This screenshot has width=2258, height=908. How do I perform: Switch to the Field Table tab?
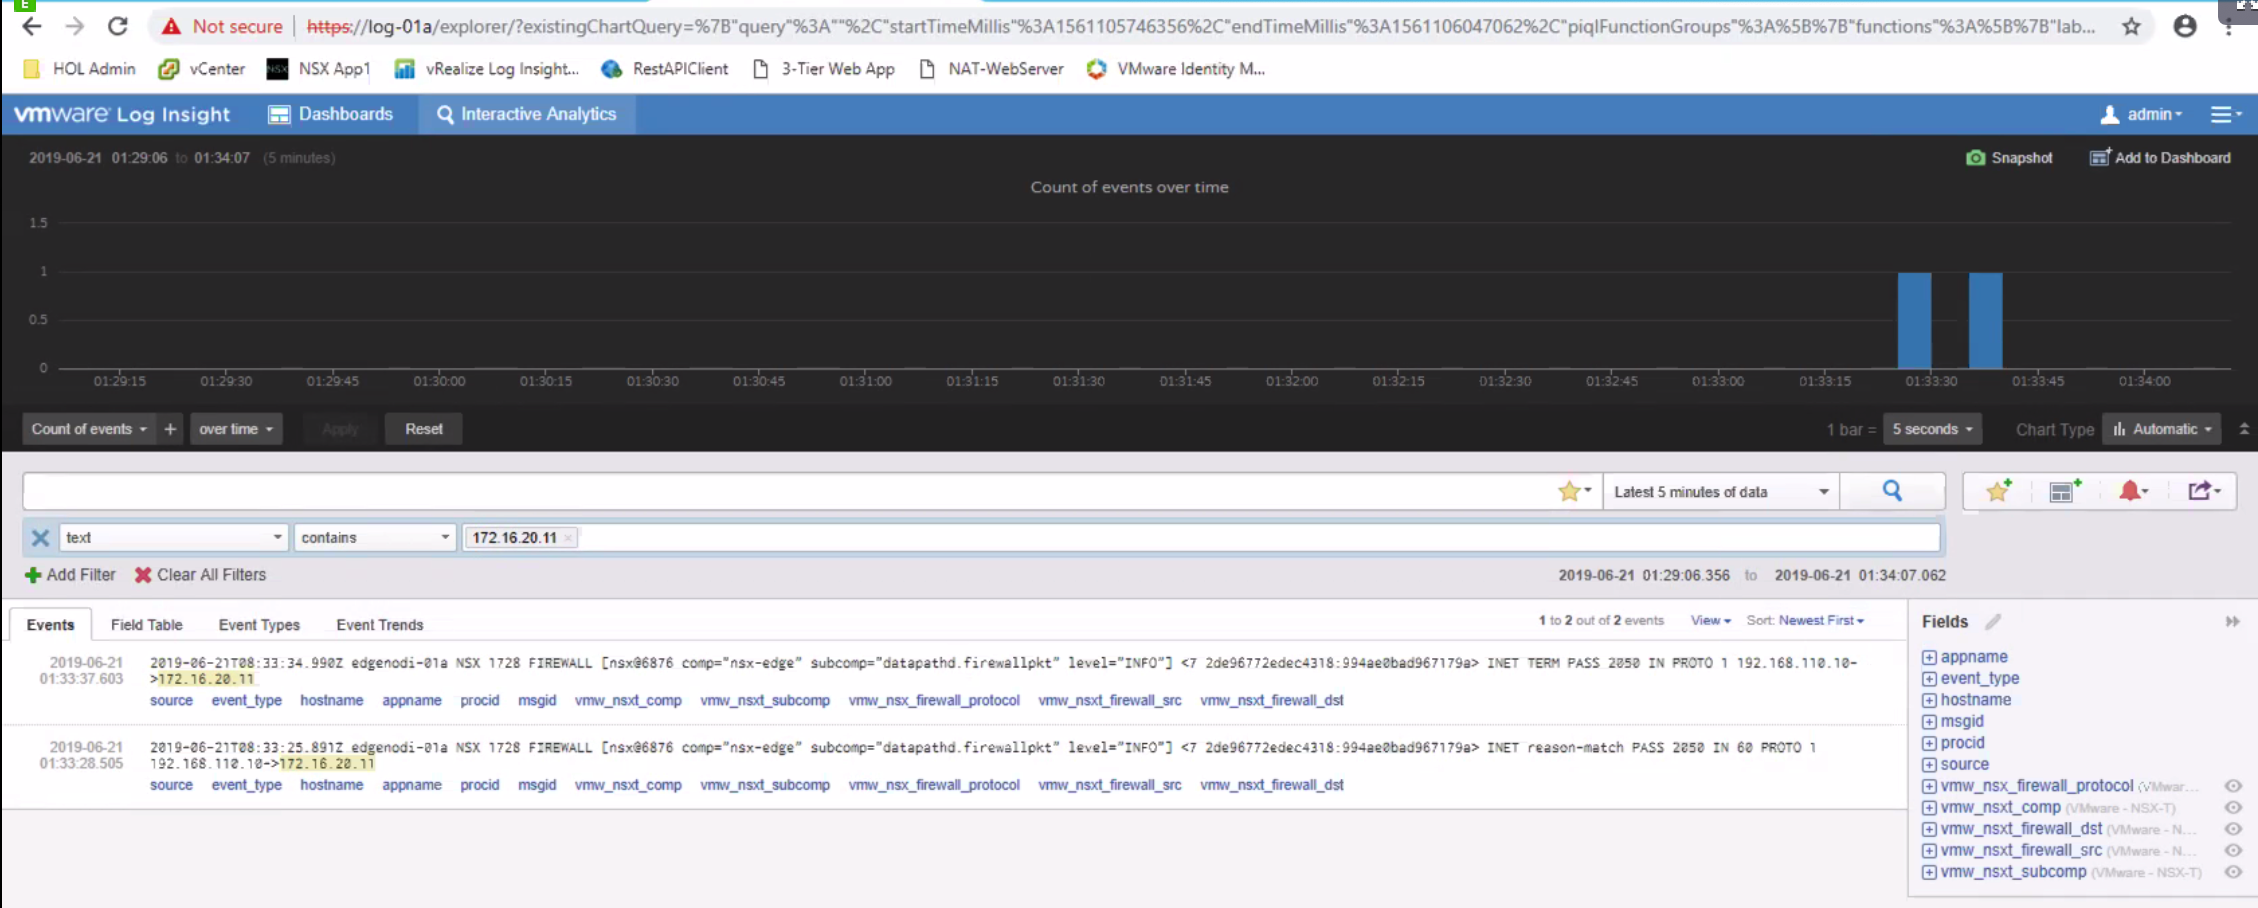146,625
